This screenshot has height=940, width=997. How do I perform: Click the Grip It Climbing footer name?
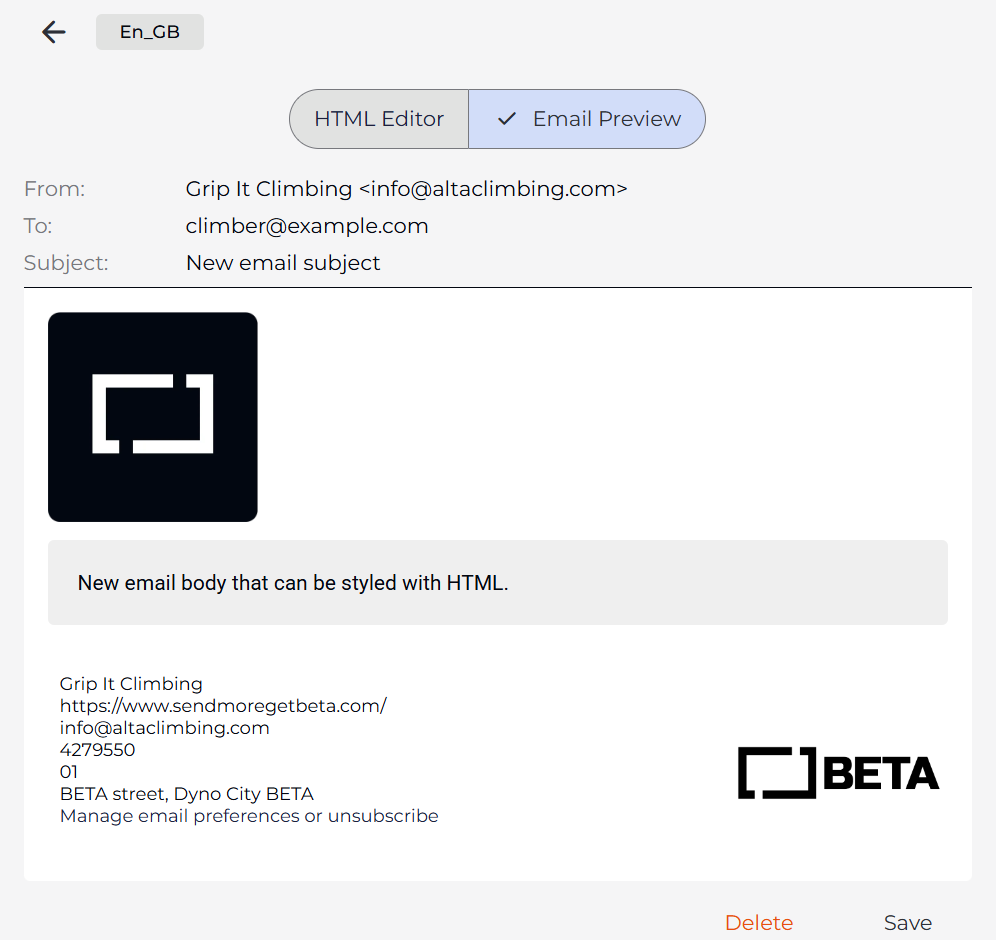click(x=131, y=684)
